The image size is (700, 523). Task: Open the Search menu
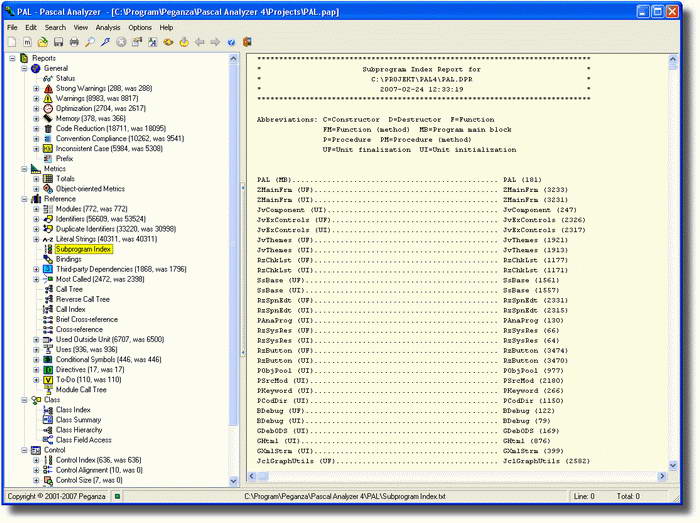55,27
